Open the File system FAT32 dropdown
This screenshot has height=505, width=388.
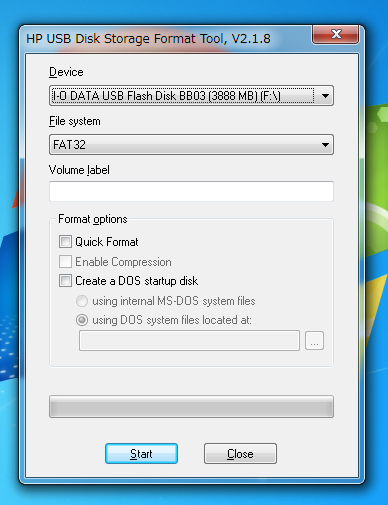coord(191,145)
